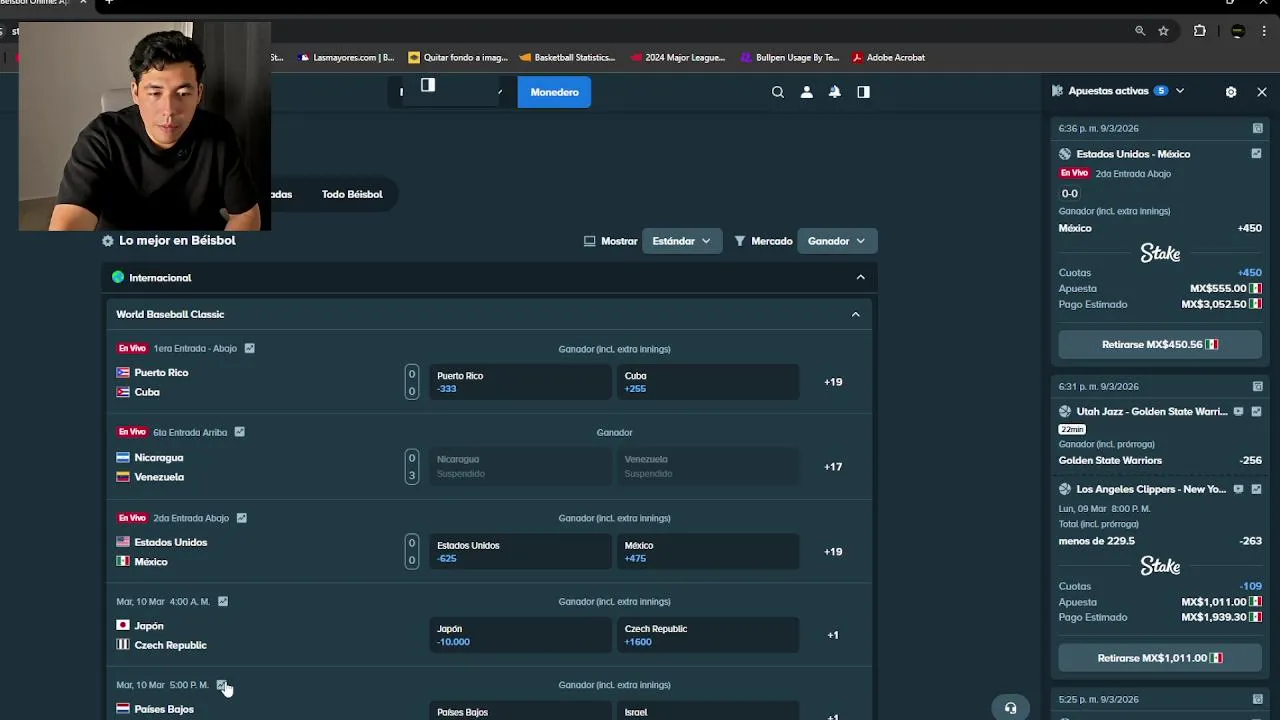The width and height of the screenshot is (1280, 720).
Task: Open the Venezuela team name in match list
Action: click(159, 477)
